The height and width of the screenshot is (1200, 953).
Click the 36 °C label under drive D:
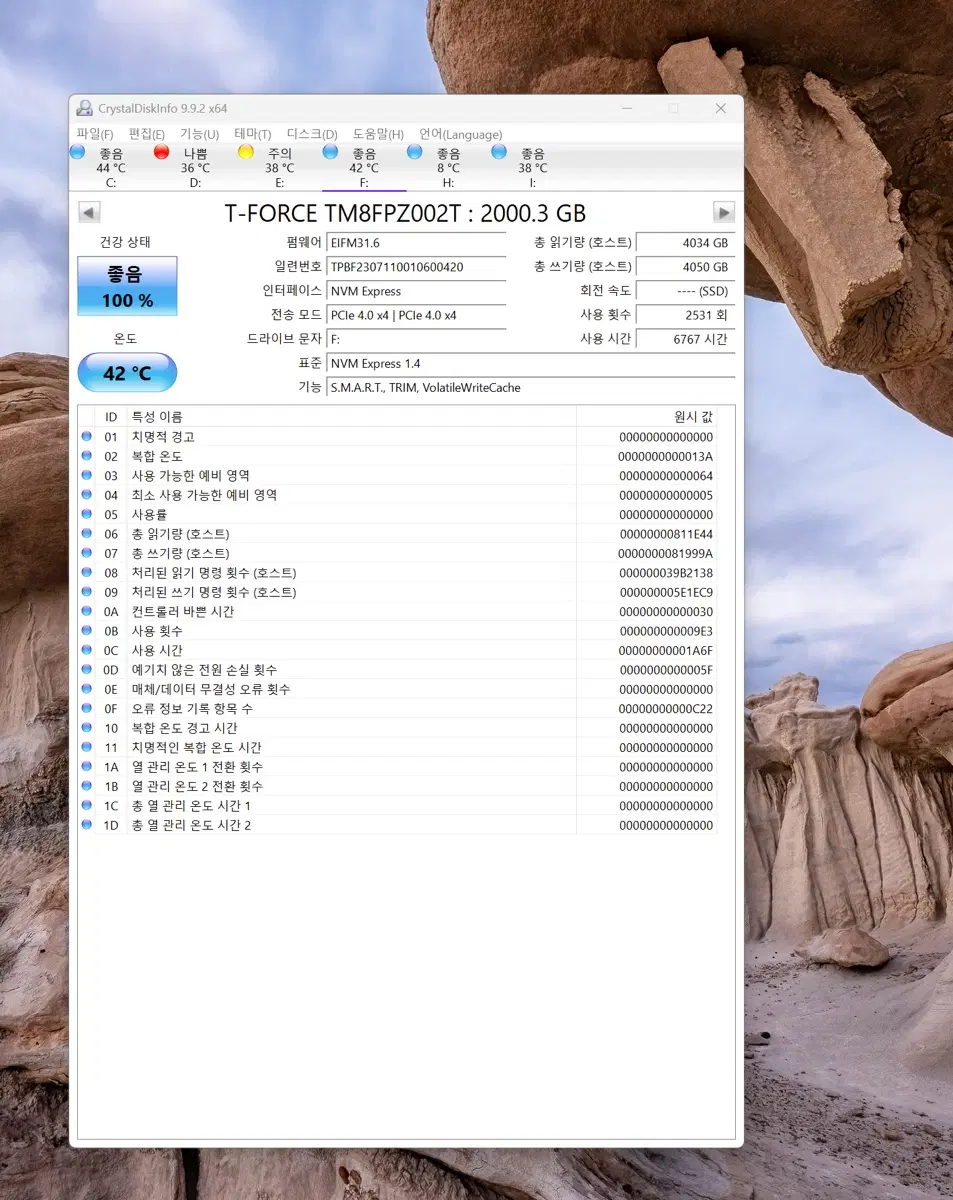195,168
